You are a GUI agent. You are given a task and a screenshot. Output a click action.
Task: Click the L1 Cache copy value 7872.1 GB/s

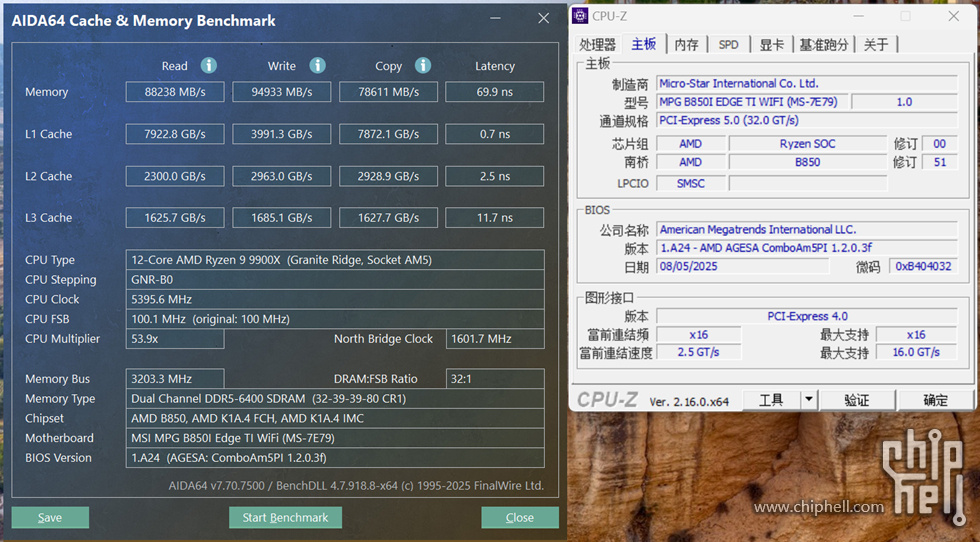point(389,134)
